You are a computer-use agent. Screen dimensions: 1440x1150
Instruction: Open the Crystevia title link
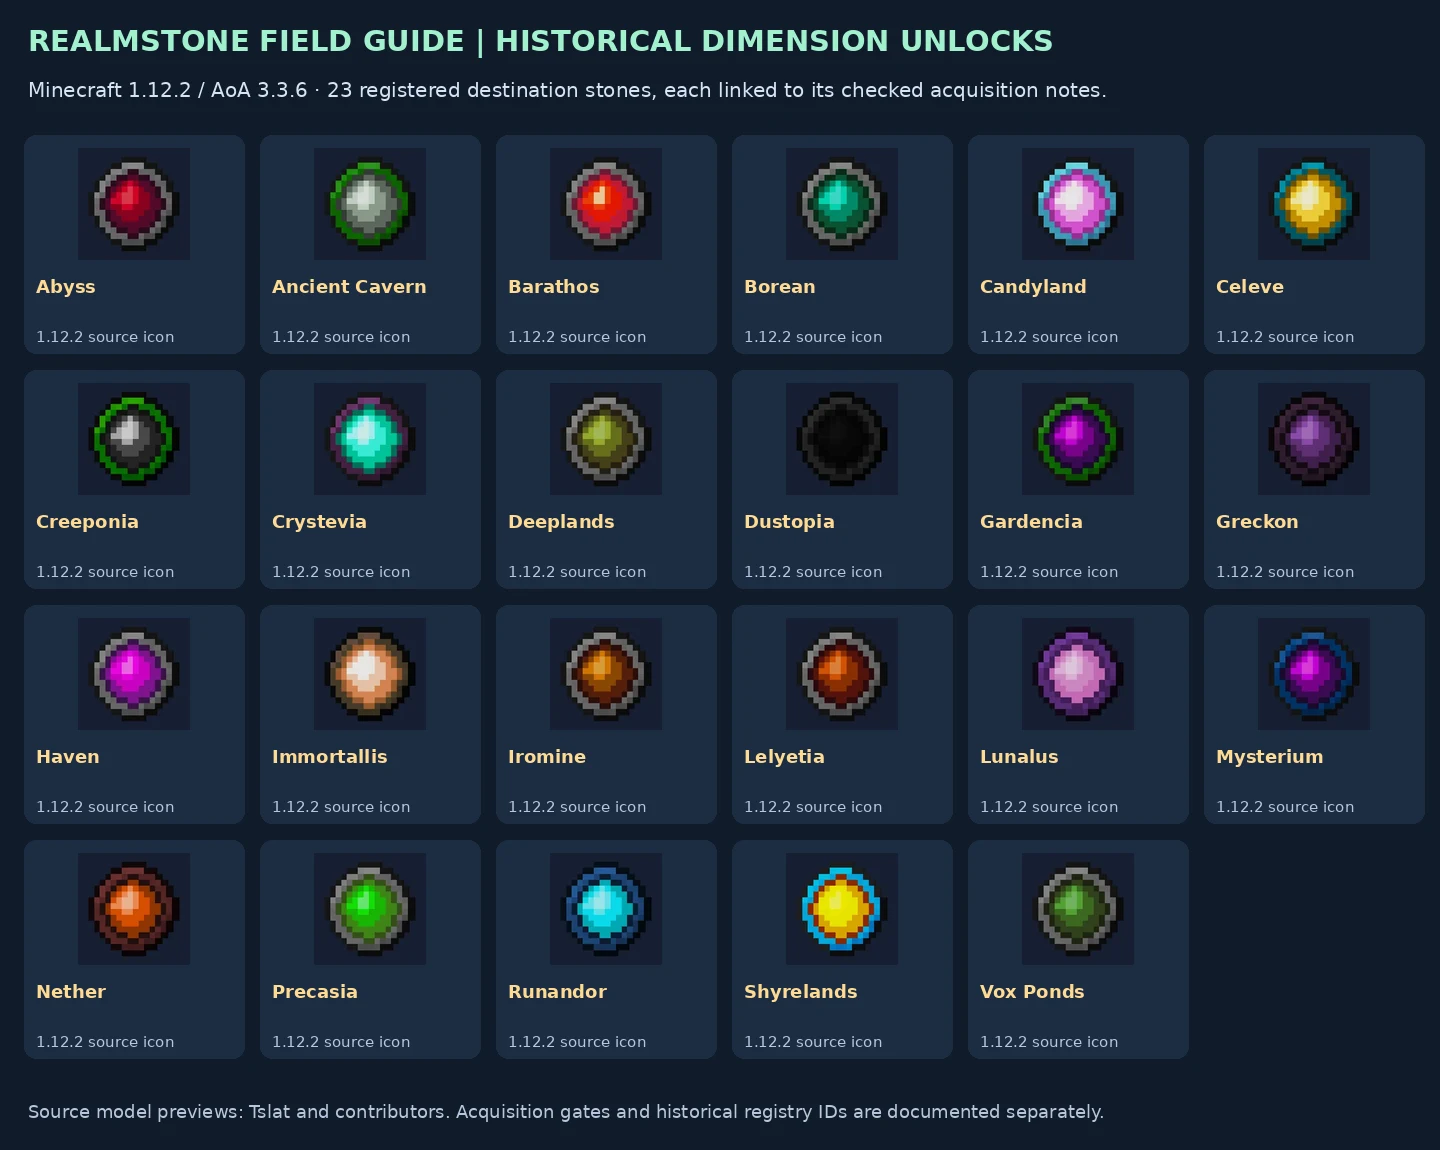319,522
